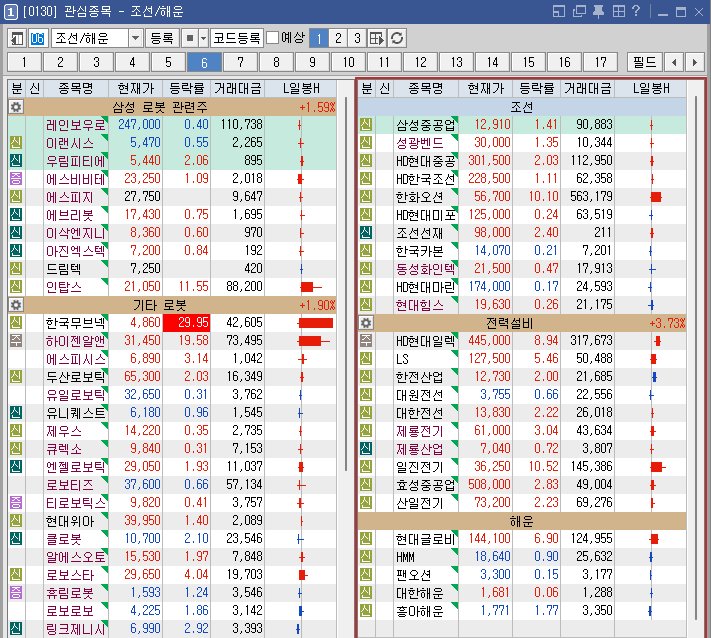Click the 증 badge on the 티로보틱스 row
Viewport: 711px width, 638px height.
pos(16,502)
